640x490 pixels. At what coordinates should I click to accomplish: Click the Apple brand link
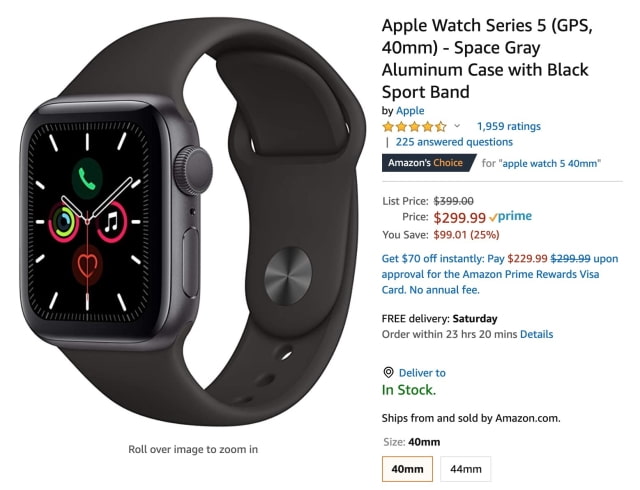point(410,111)
